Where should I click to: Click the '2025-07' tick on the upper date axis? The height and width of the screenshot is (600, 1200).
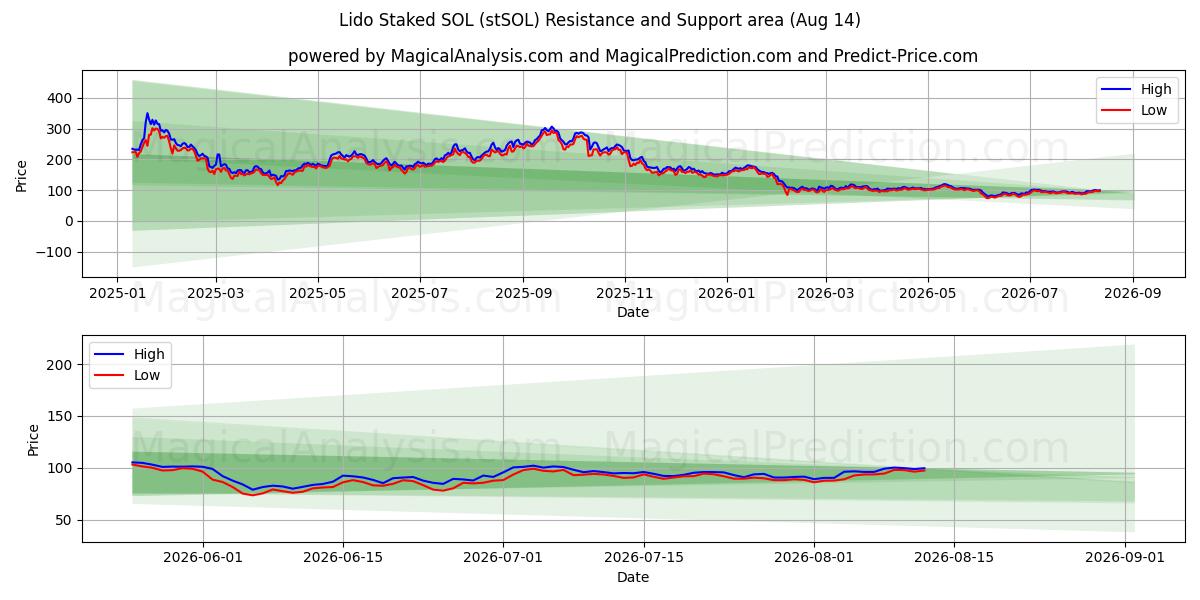tap(419, 293)
